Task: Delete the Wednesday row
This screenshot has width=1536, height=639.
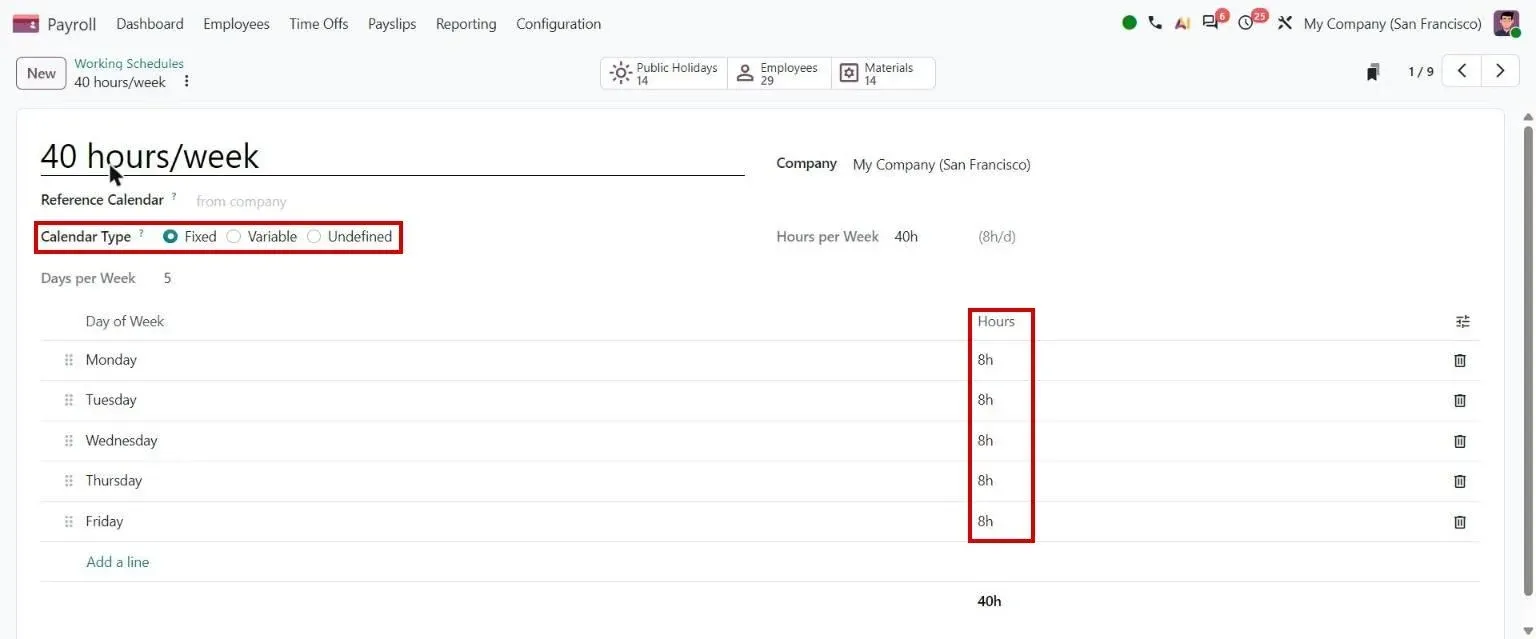Action: tap(1460, 441)
